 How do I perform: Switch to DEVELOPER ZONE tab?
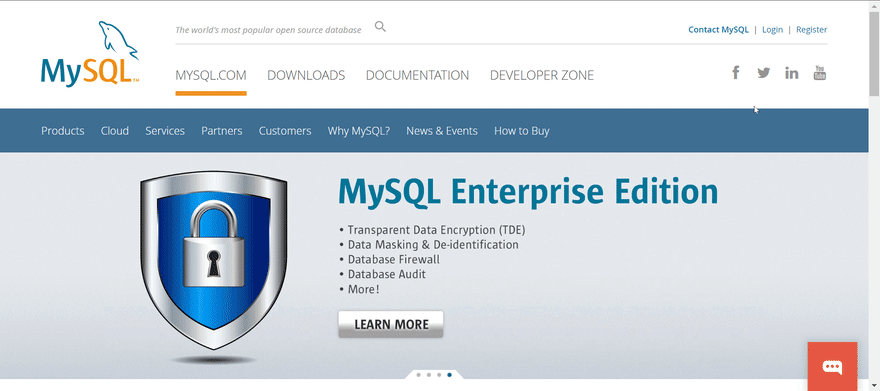coord(542,75)
